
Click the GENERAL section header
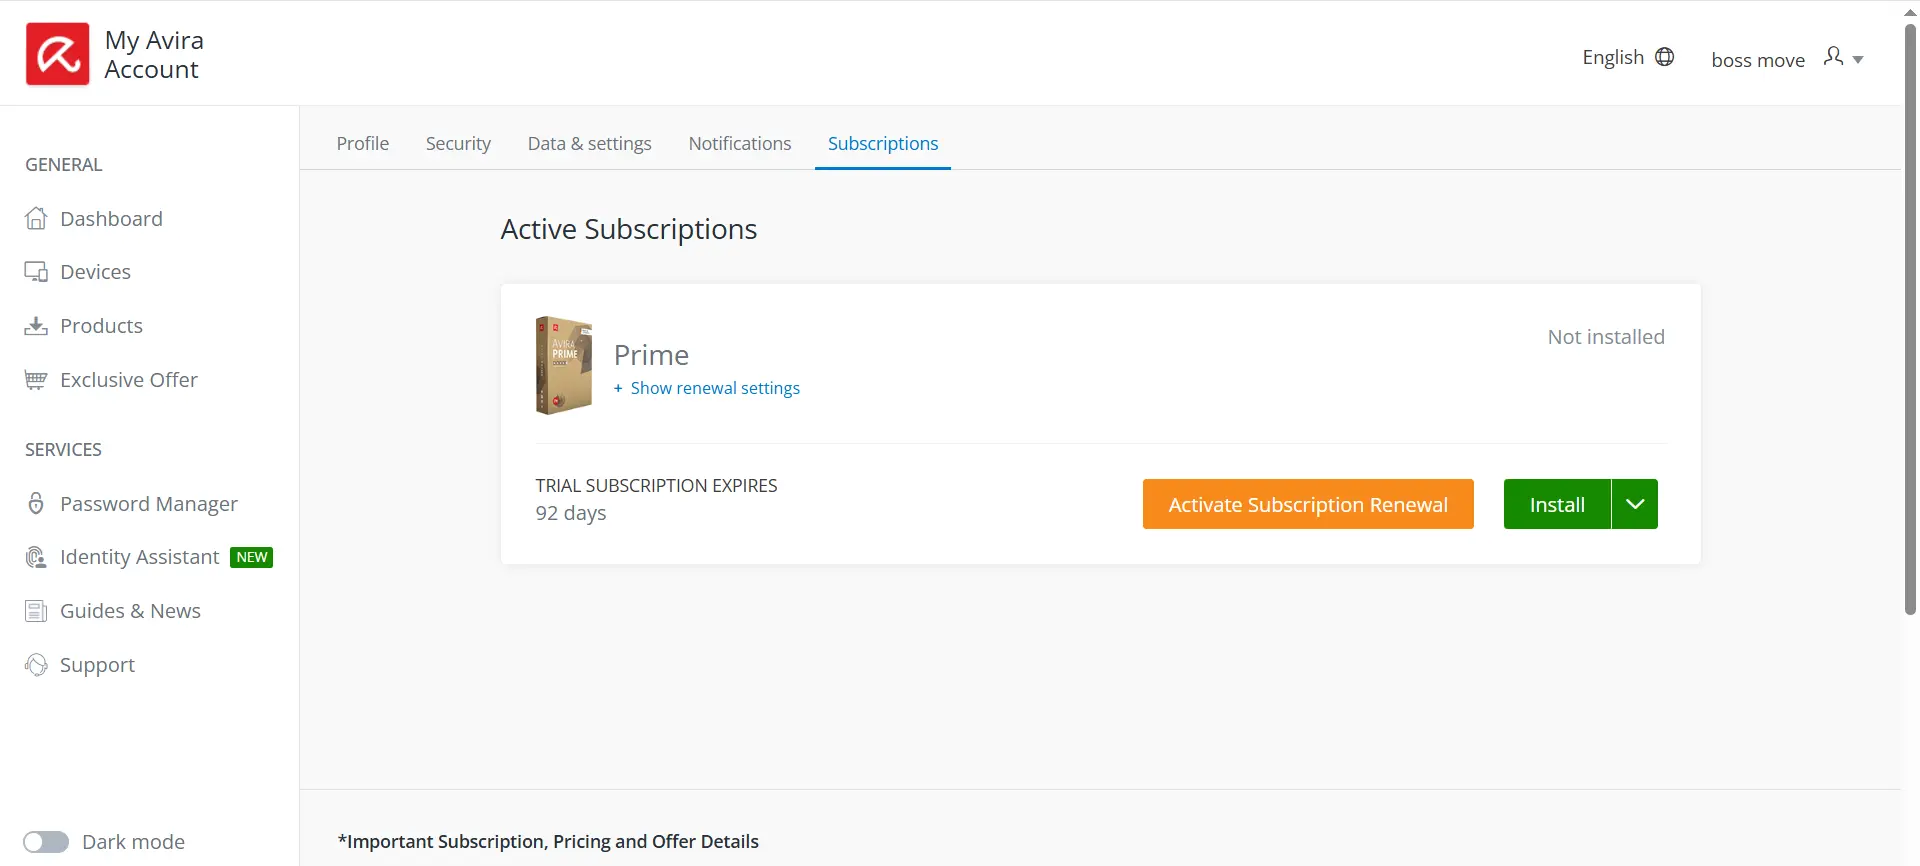click(x=64, y=165)
